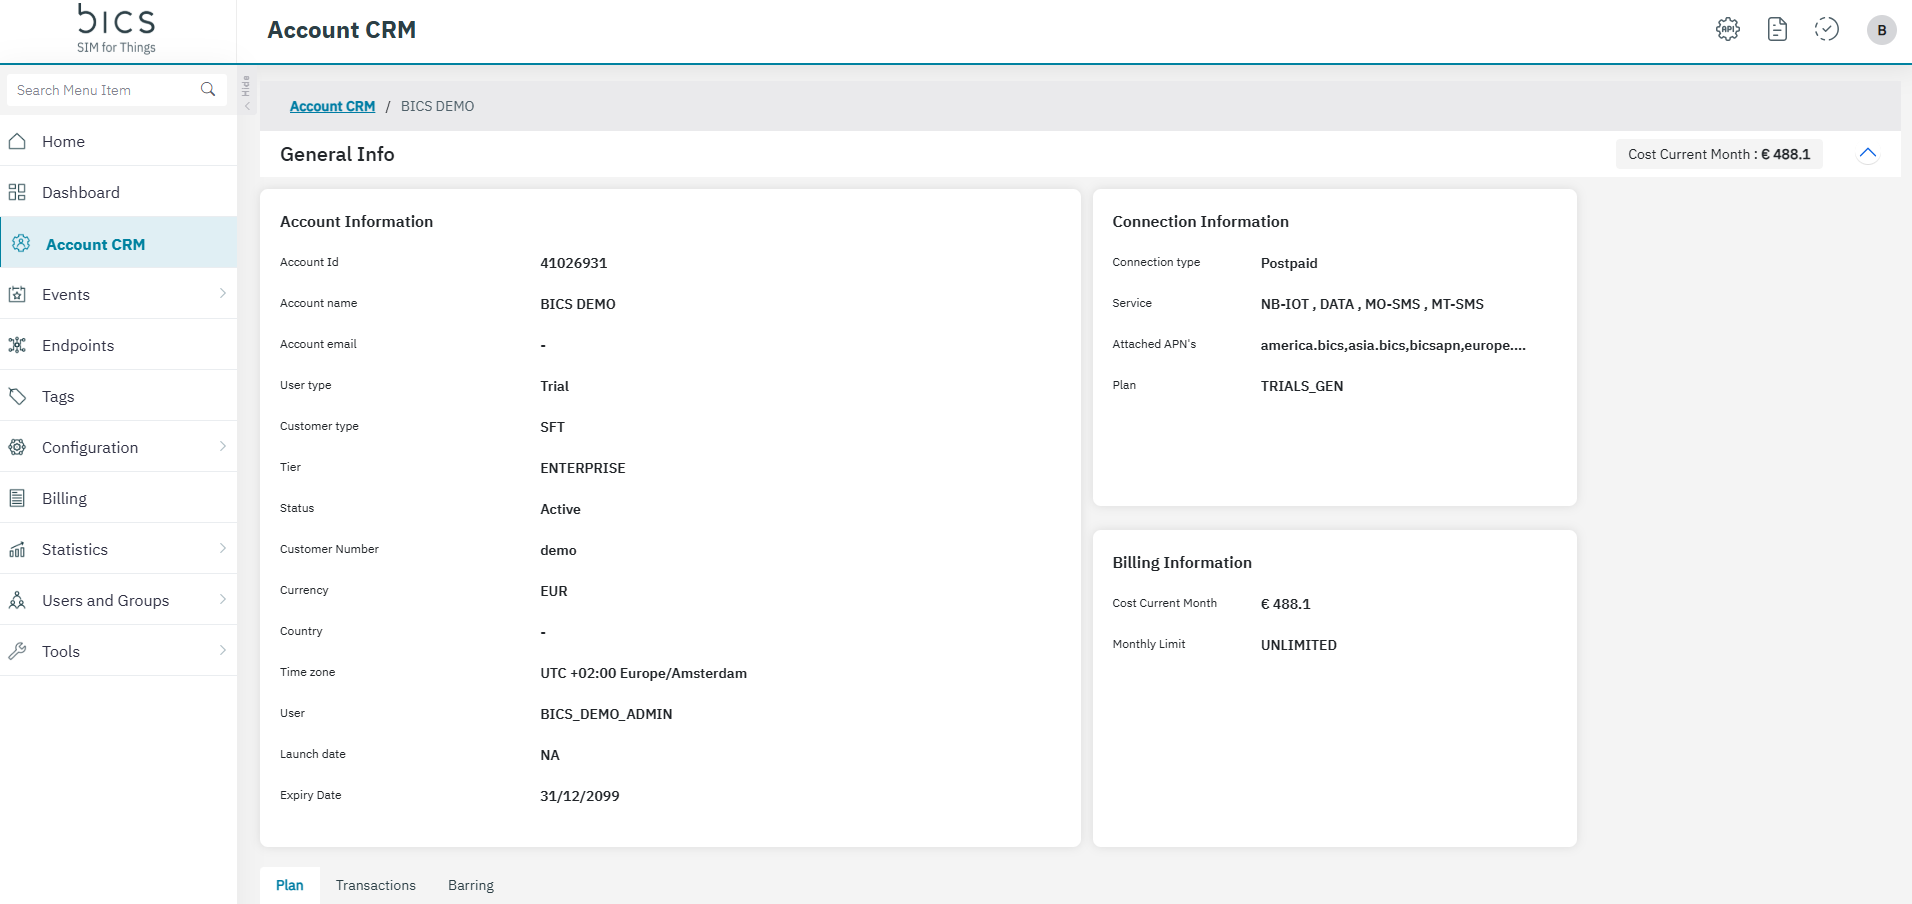This screenshot has height=904, width=1912.
Task: Expand the Events submenu chevron
Action: pos(222,294)
